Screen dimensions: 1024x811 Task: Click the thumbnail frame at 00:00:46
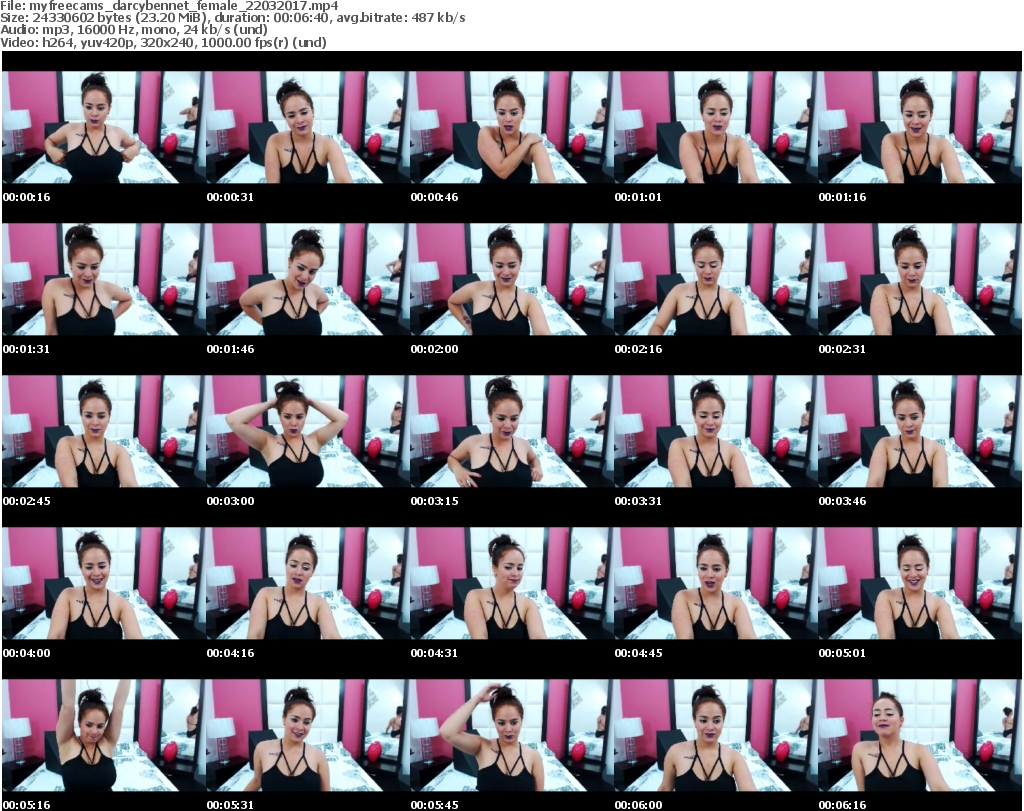click(511, 127)
